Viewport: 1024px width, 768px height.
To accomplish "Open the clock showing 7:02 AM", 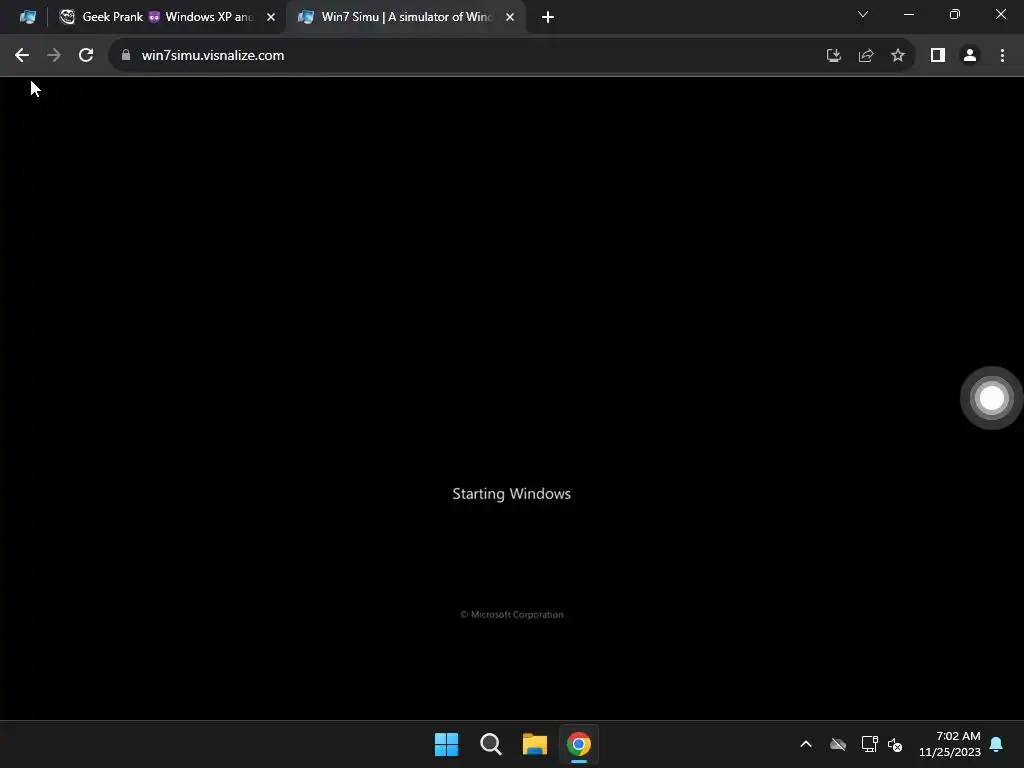I will [x=950, y=744].
